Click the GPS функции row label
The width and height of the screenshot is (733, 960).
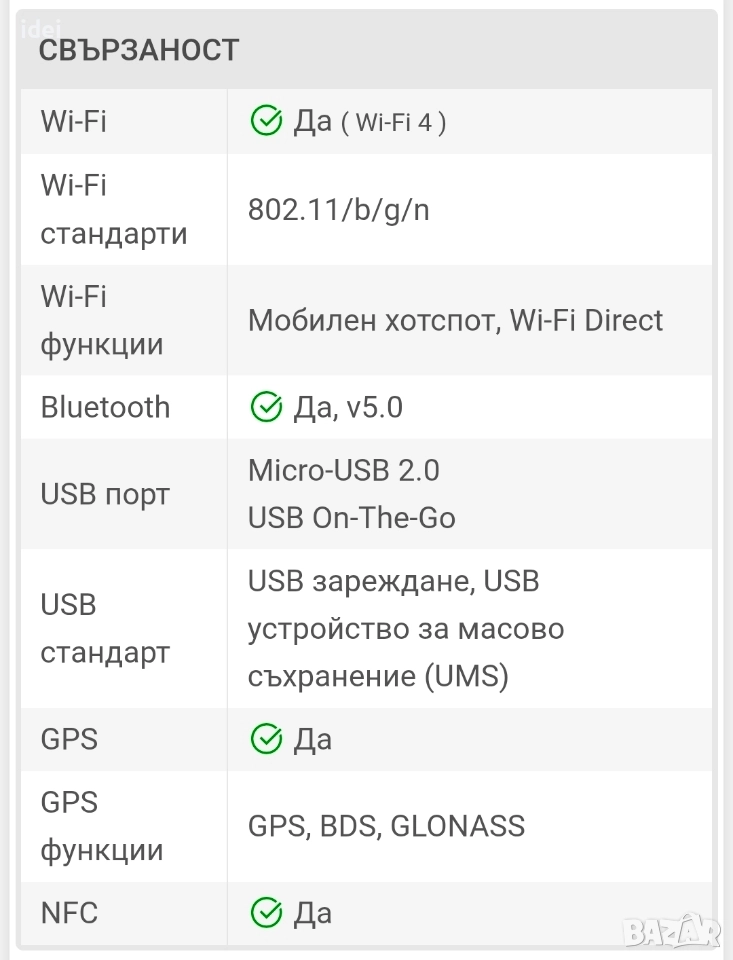pyautogui.click(x=101, y=826)
